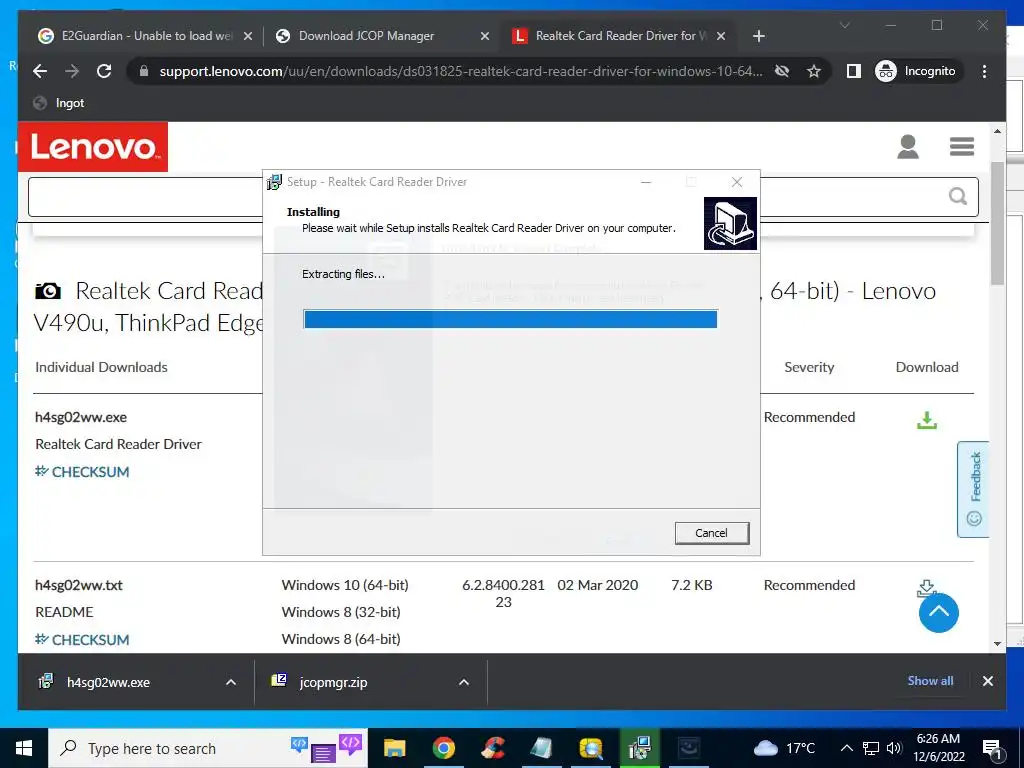This screenshot has height=768, width=1024.
Task: Open the 17°C weather widget
Action: [x=786, y=748]
